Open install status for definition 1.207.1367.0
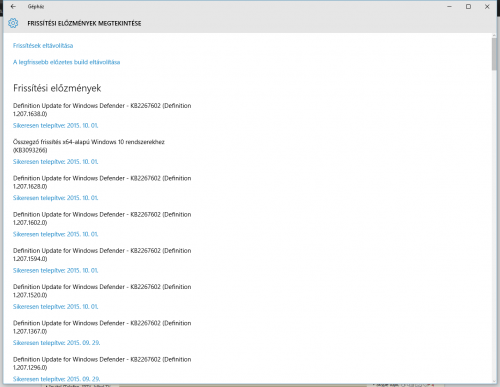Screen dimensions: 500x387 point(56,343)
